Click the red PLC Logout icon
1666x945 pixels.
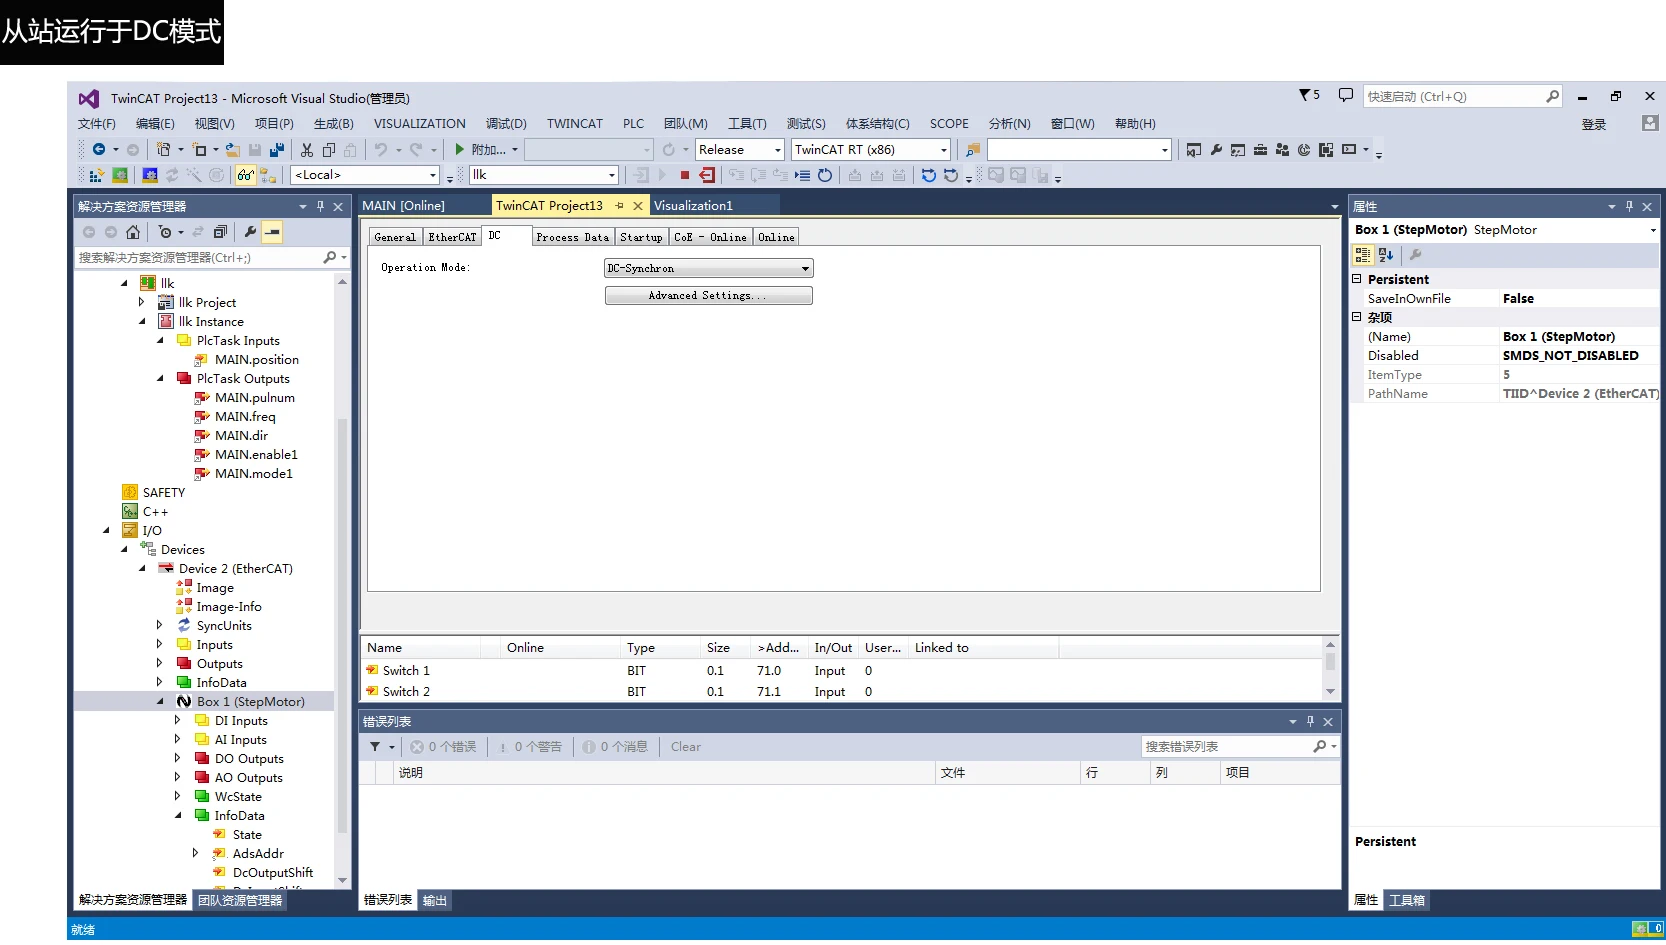point(707,175)
